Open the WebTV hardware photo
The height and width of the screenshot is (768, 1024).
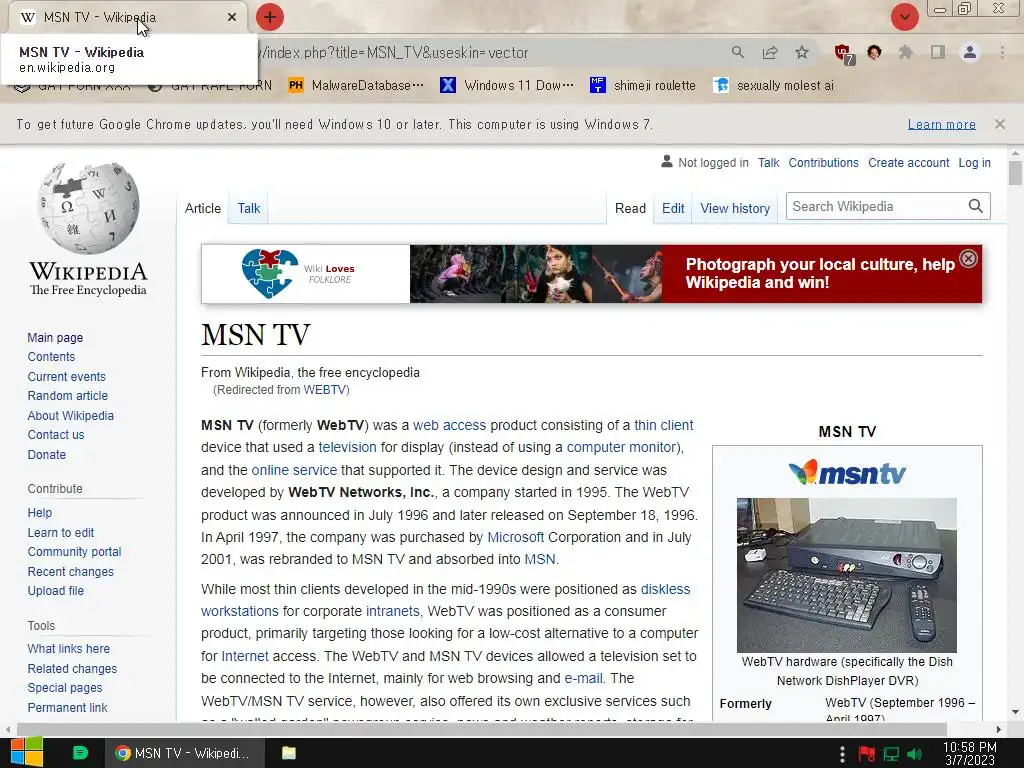(846, 575)
